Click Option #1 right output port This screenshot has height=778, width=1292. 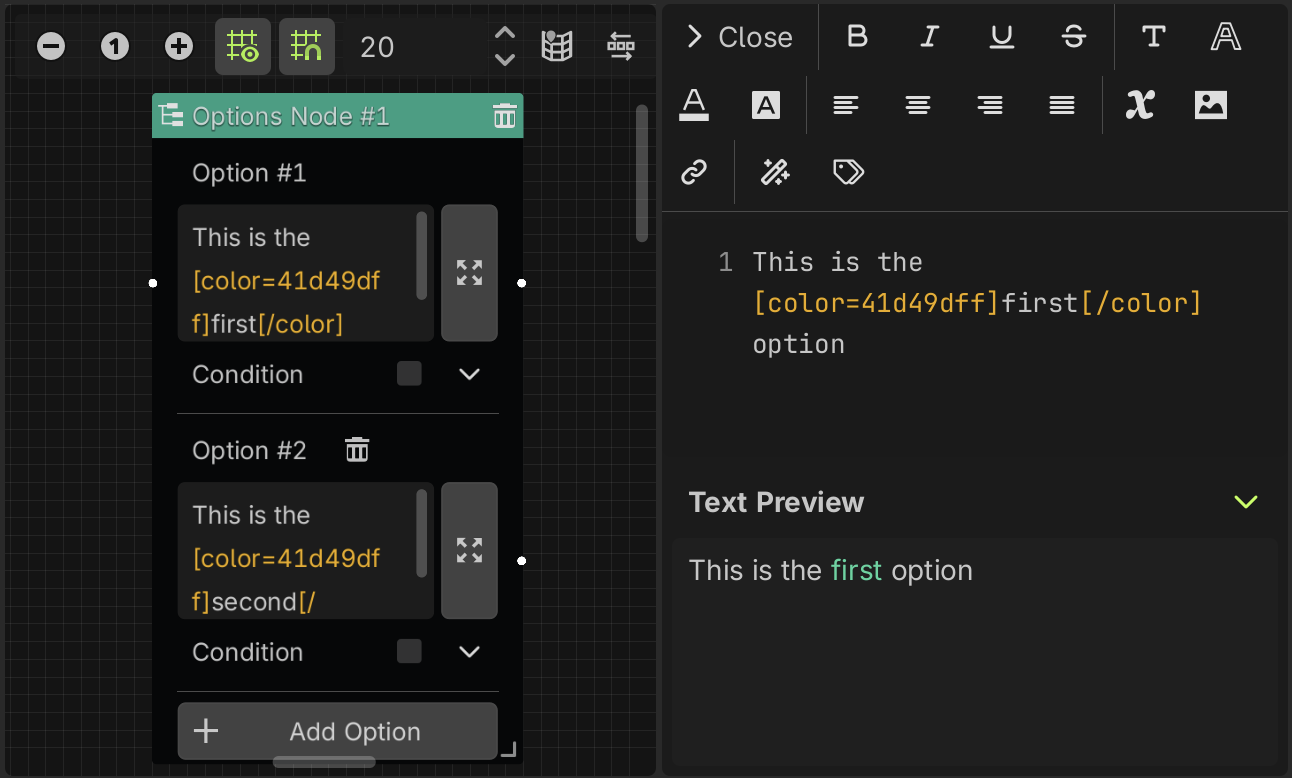click(522, 283)
